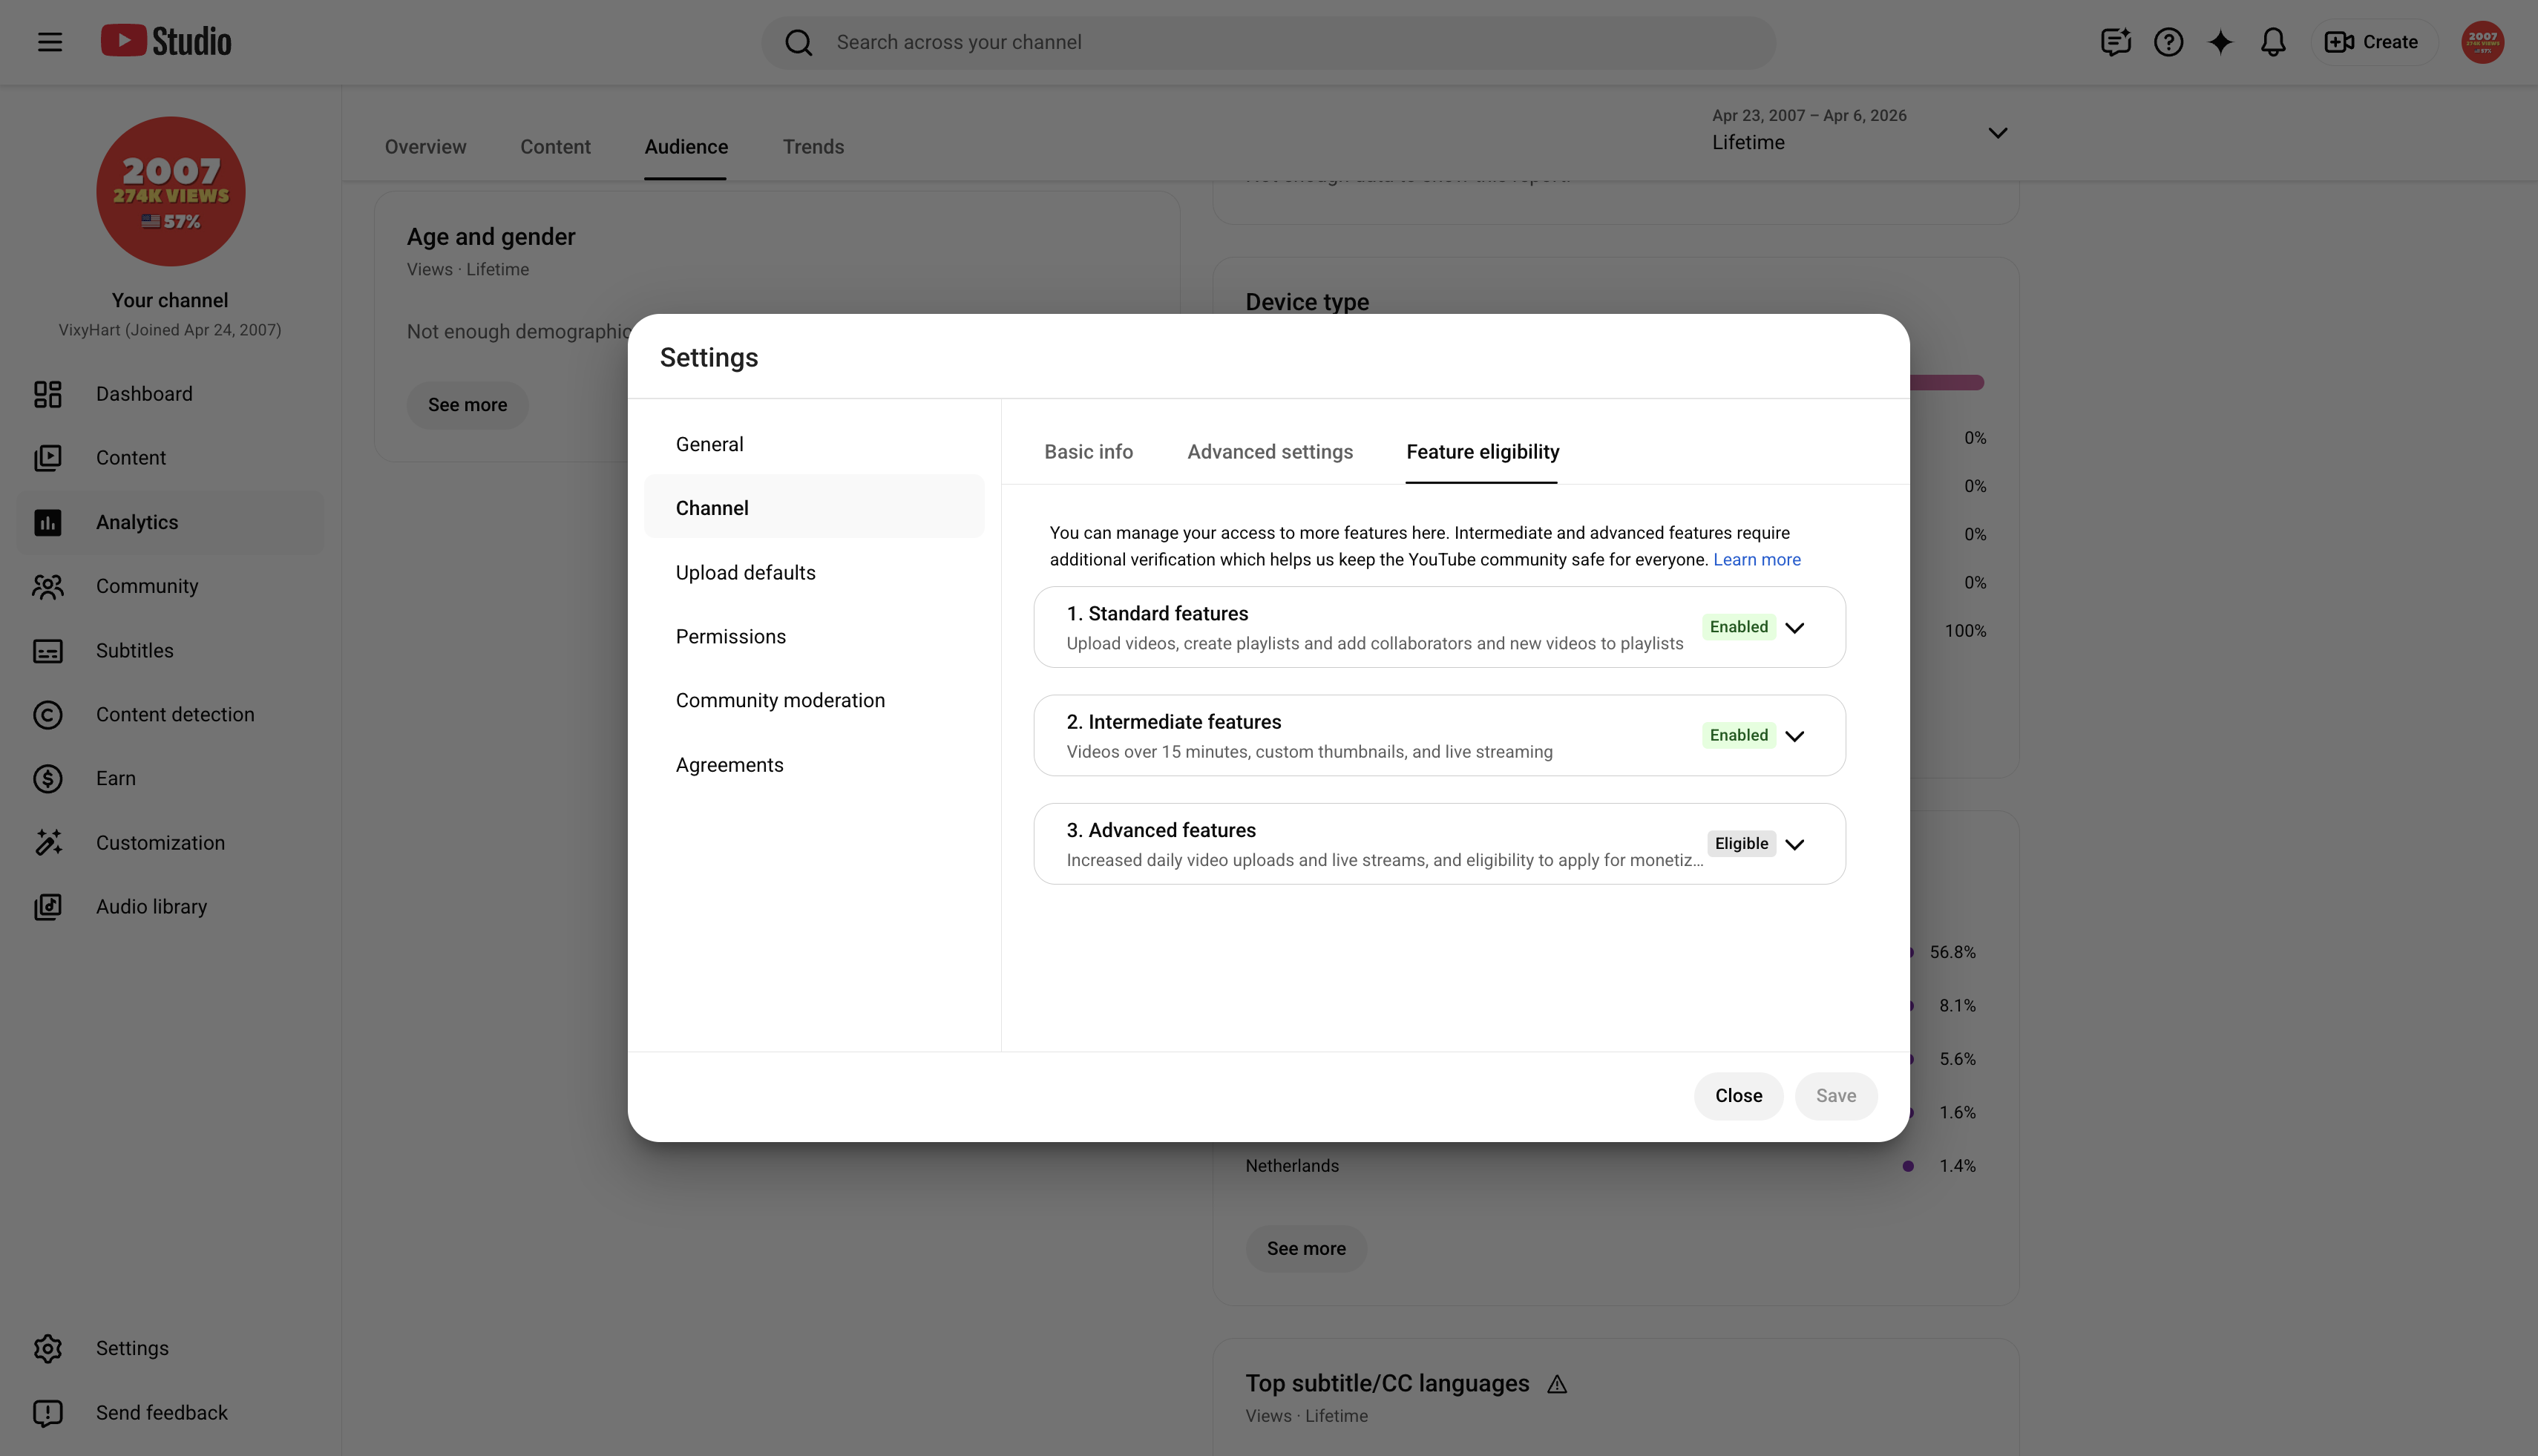This screenshot has height=1456, width=2538.
Task: Open Upload defaults settings
Action: coord(814,573)
